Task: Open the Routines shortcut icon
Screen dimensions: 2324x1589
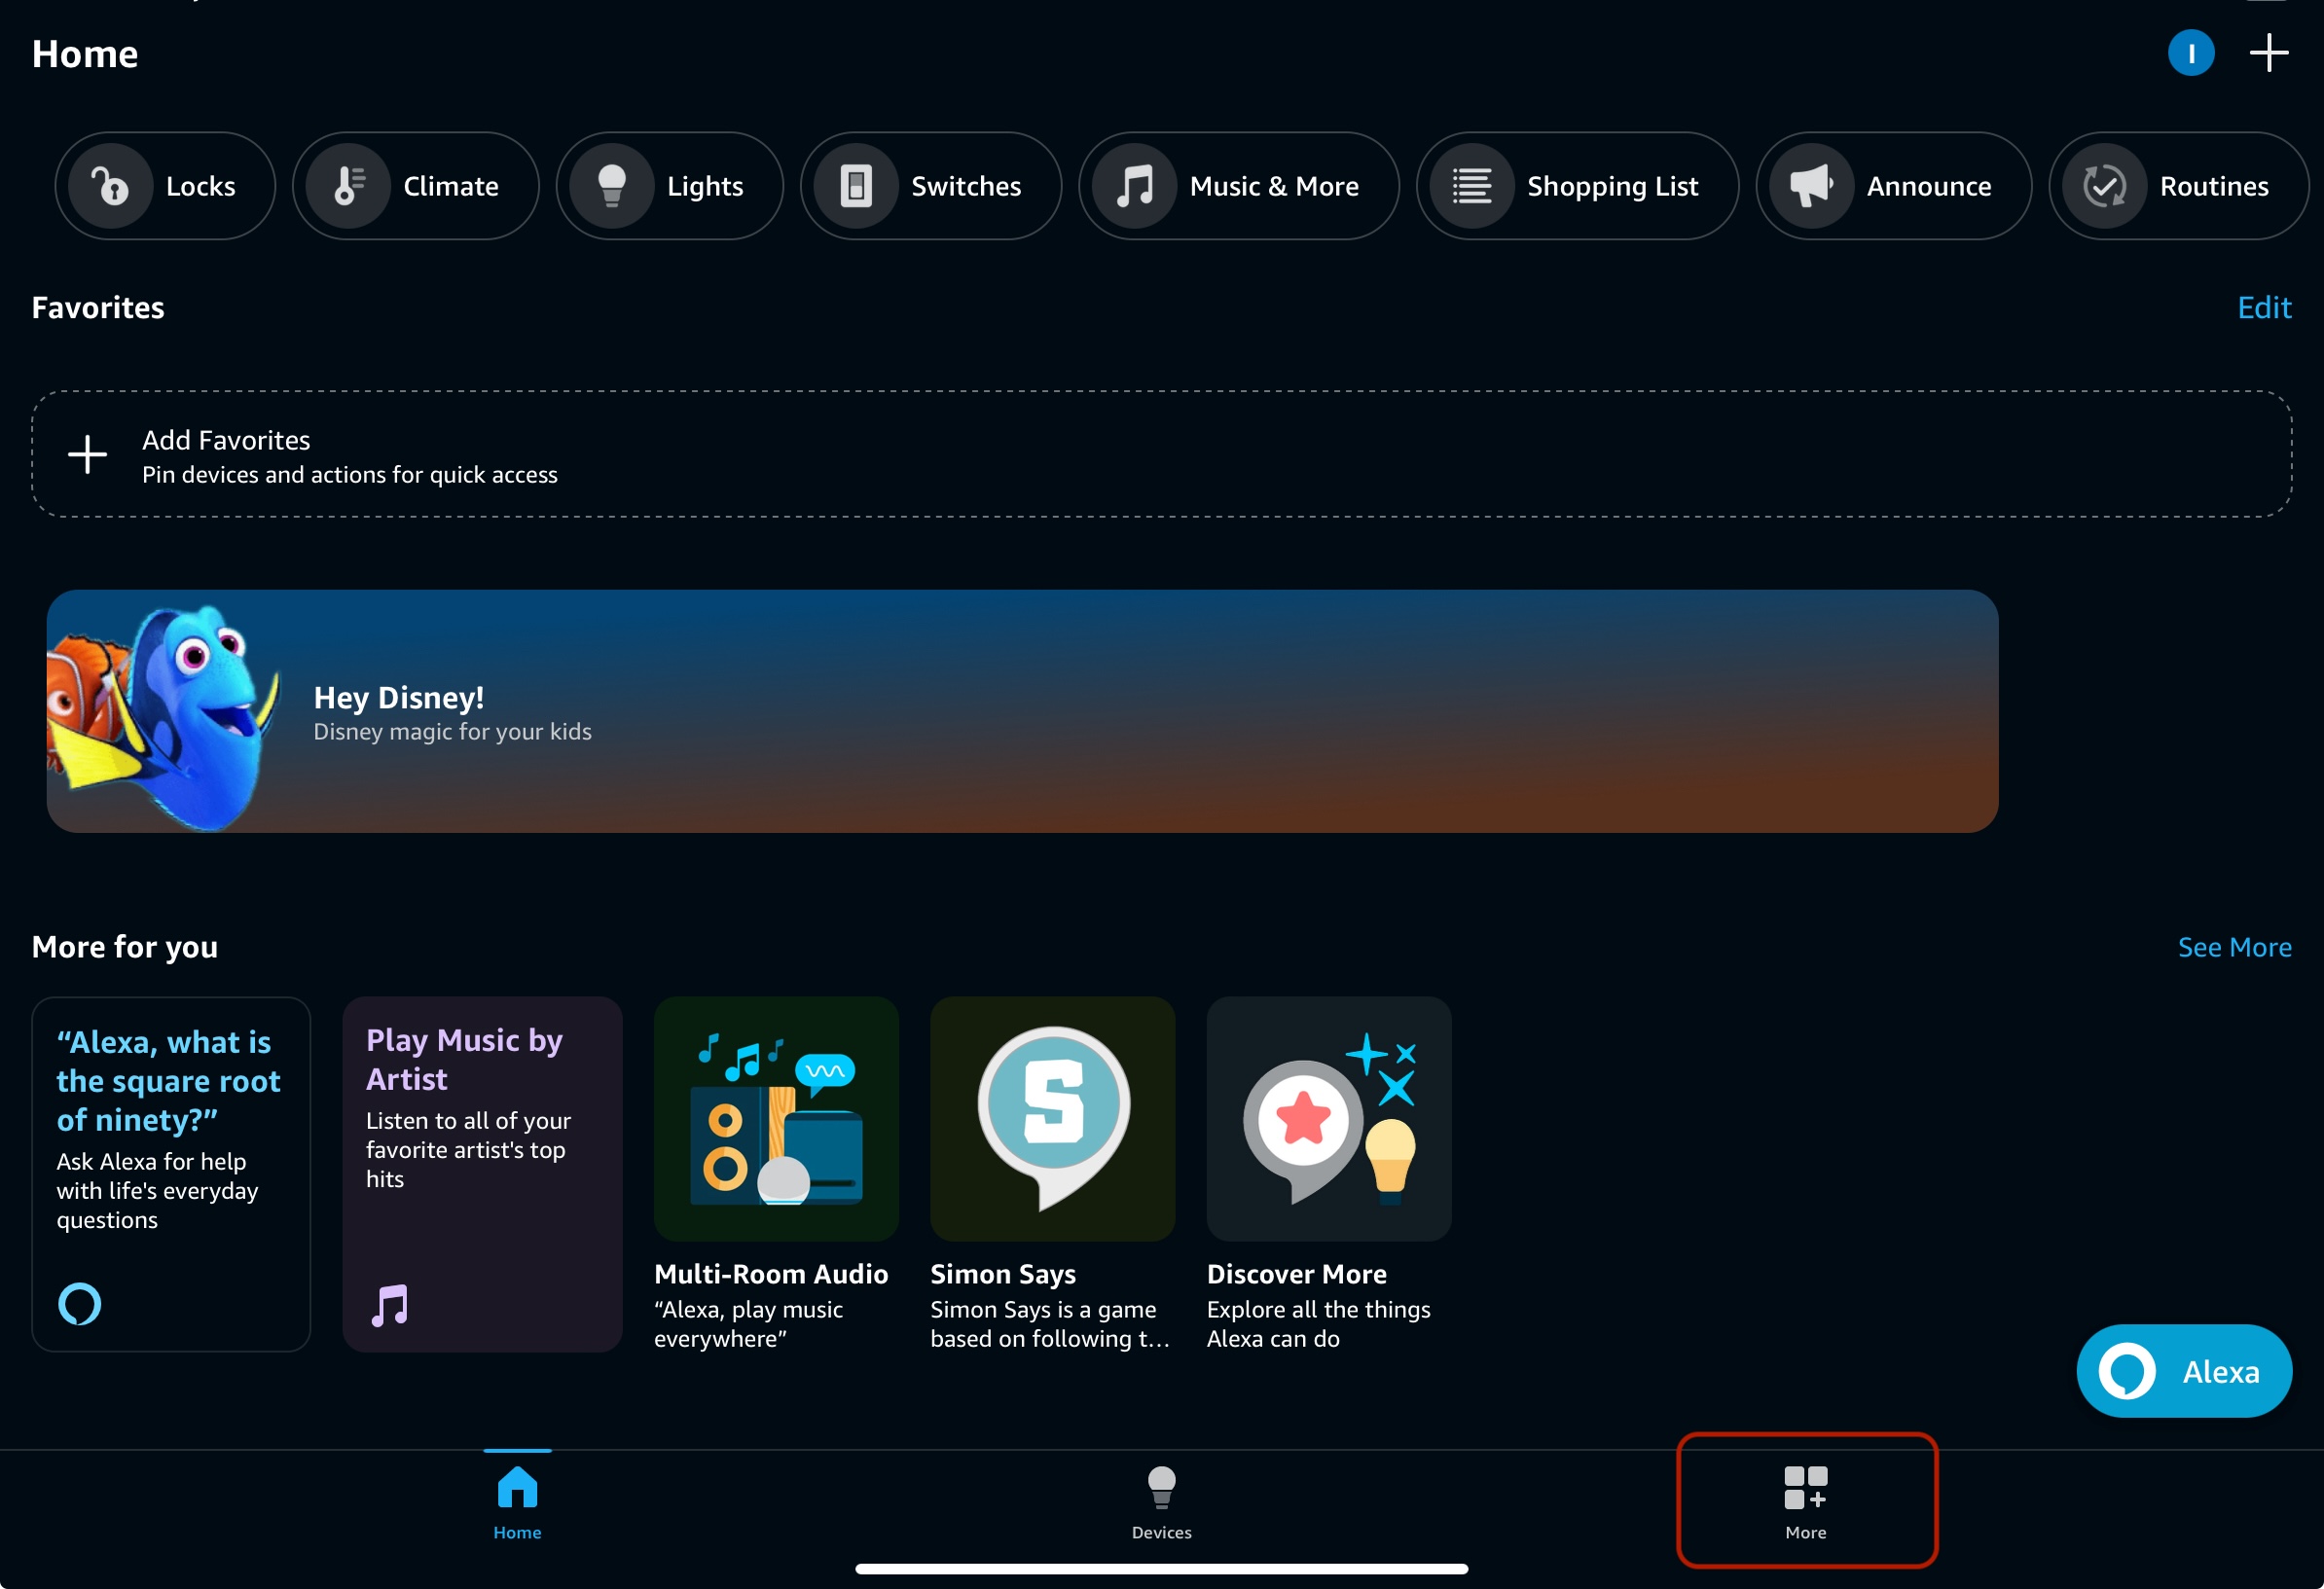Action: (x=2105, y=186)
